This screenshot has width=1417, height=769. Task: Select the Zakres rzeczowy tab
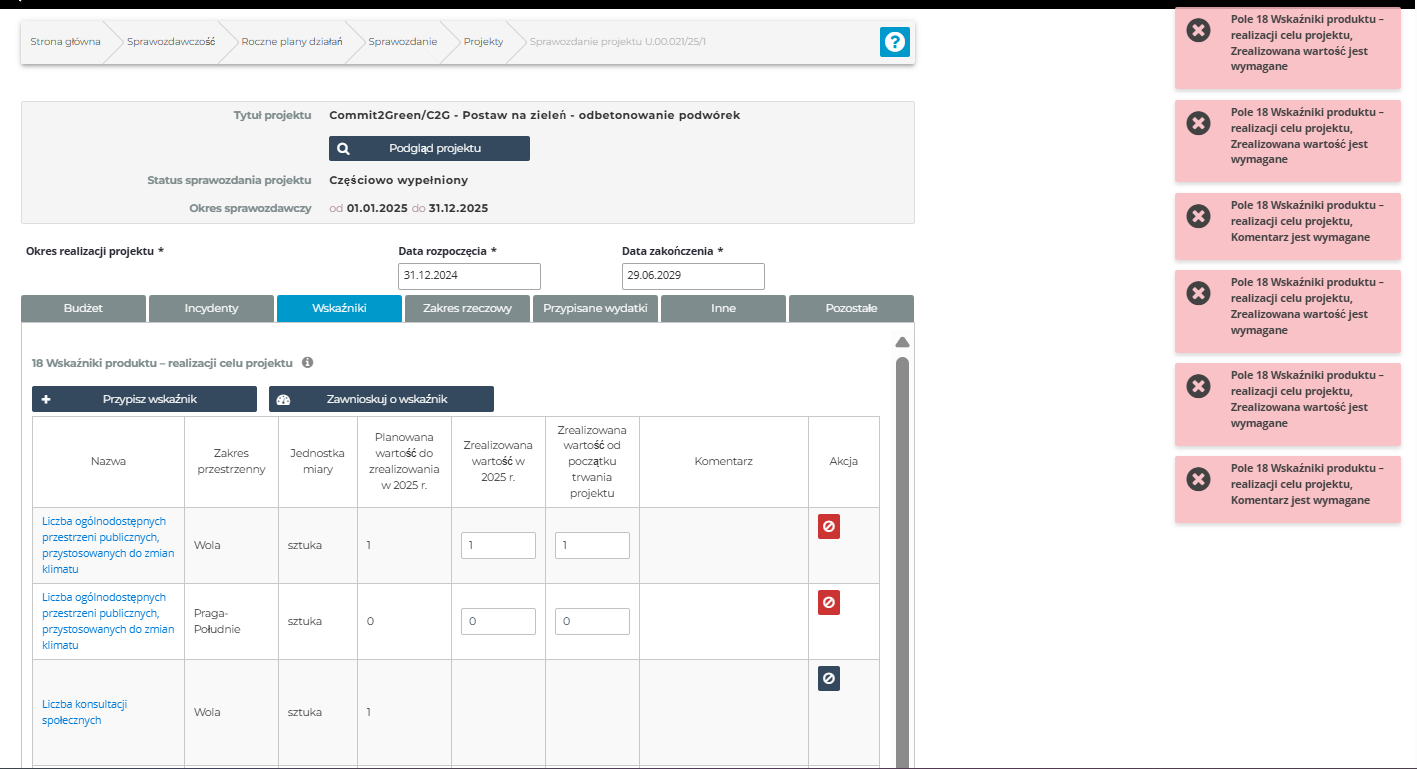pos(467,308)
